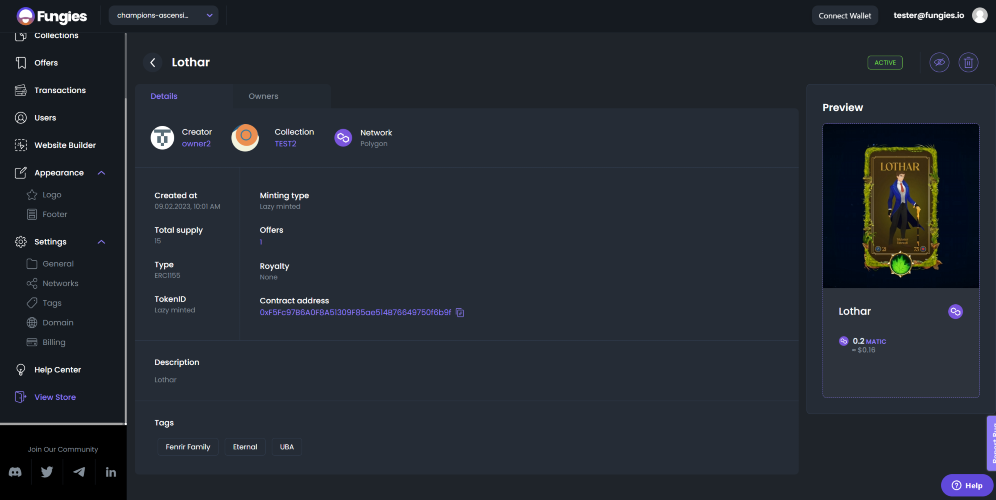996x500 pixels.
Task: Open the Logo appearance setting
Action: 51,195
